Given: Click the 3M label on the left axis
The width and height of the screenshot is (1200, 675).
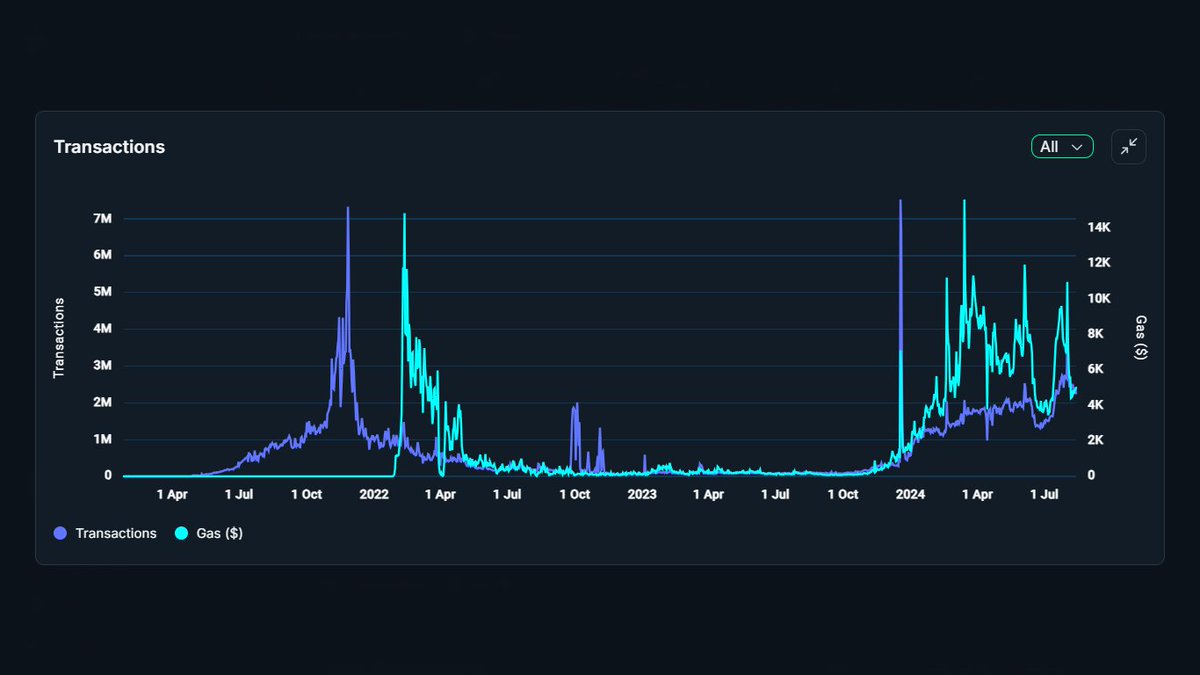Looking at the screenshot, I should (x=101, y=366).
